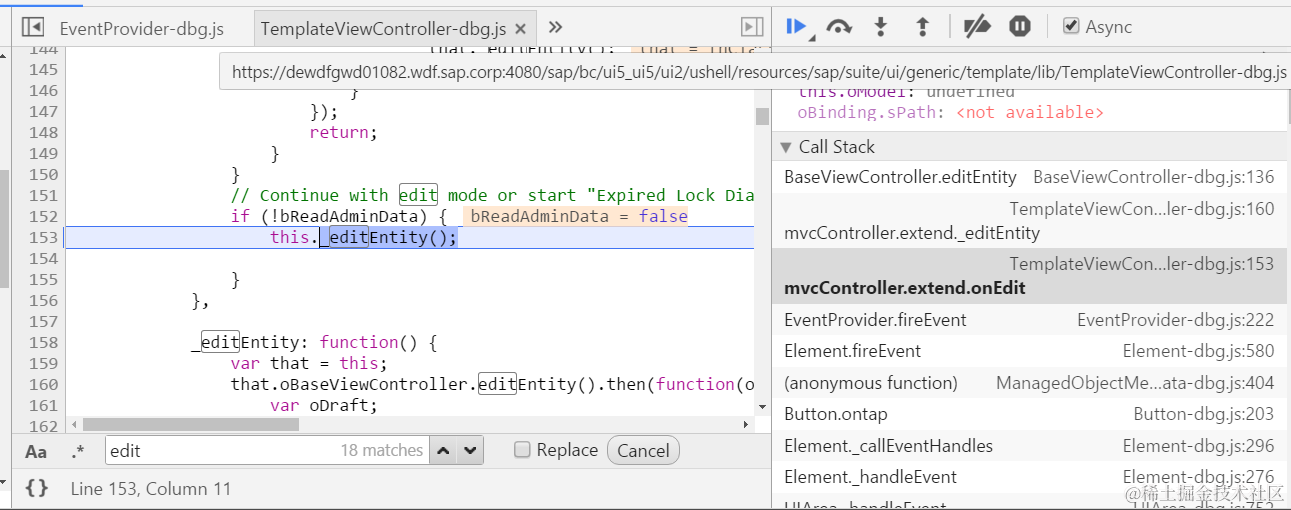The width and height of the screenshot is (1291, 510).
Task: Select Element._handleEvent call frame
Action: click(1029, 477)
